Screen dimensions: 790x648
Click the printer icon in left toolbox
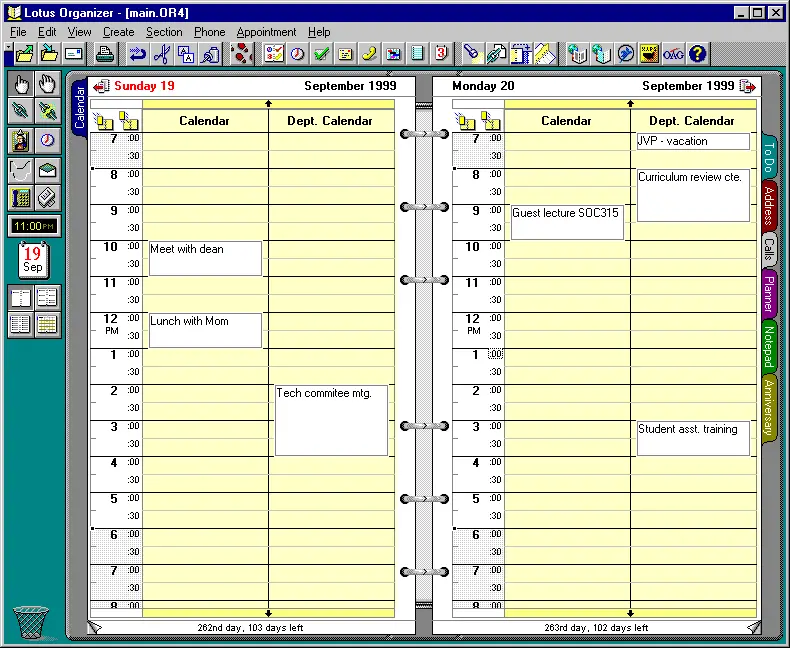coord(47,198)
